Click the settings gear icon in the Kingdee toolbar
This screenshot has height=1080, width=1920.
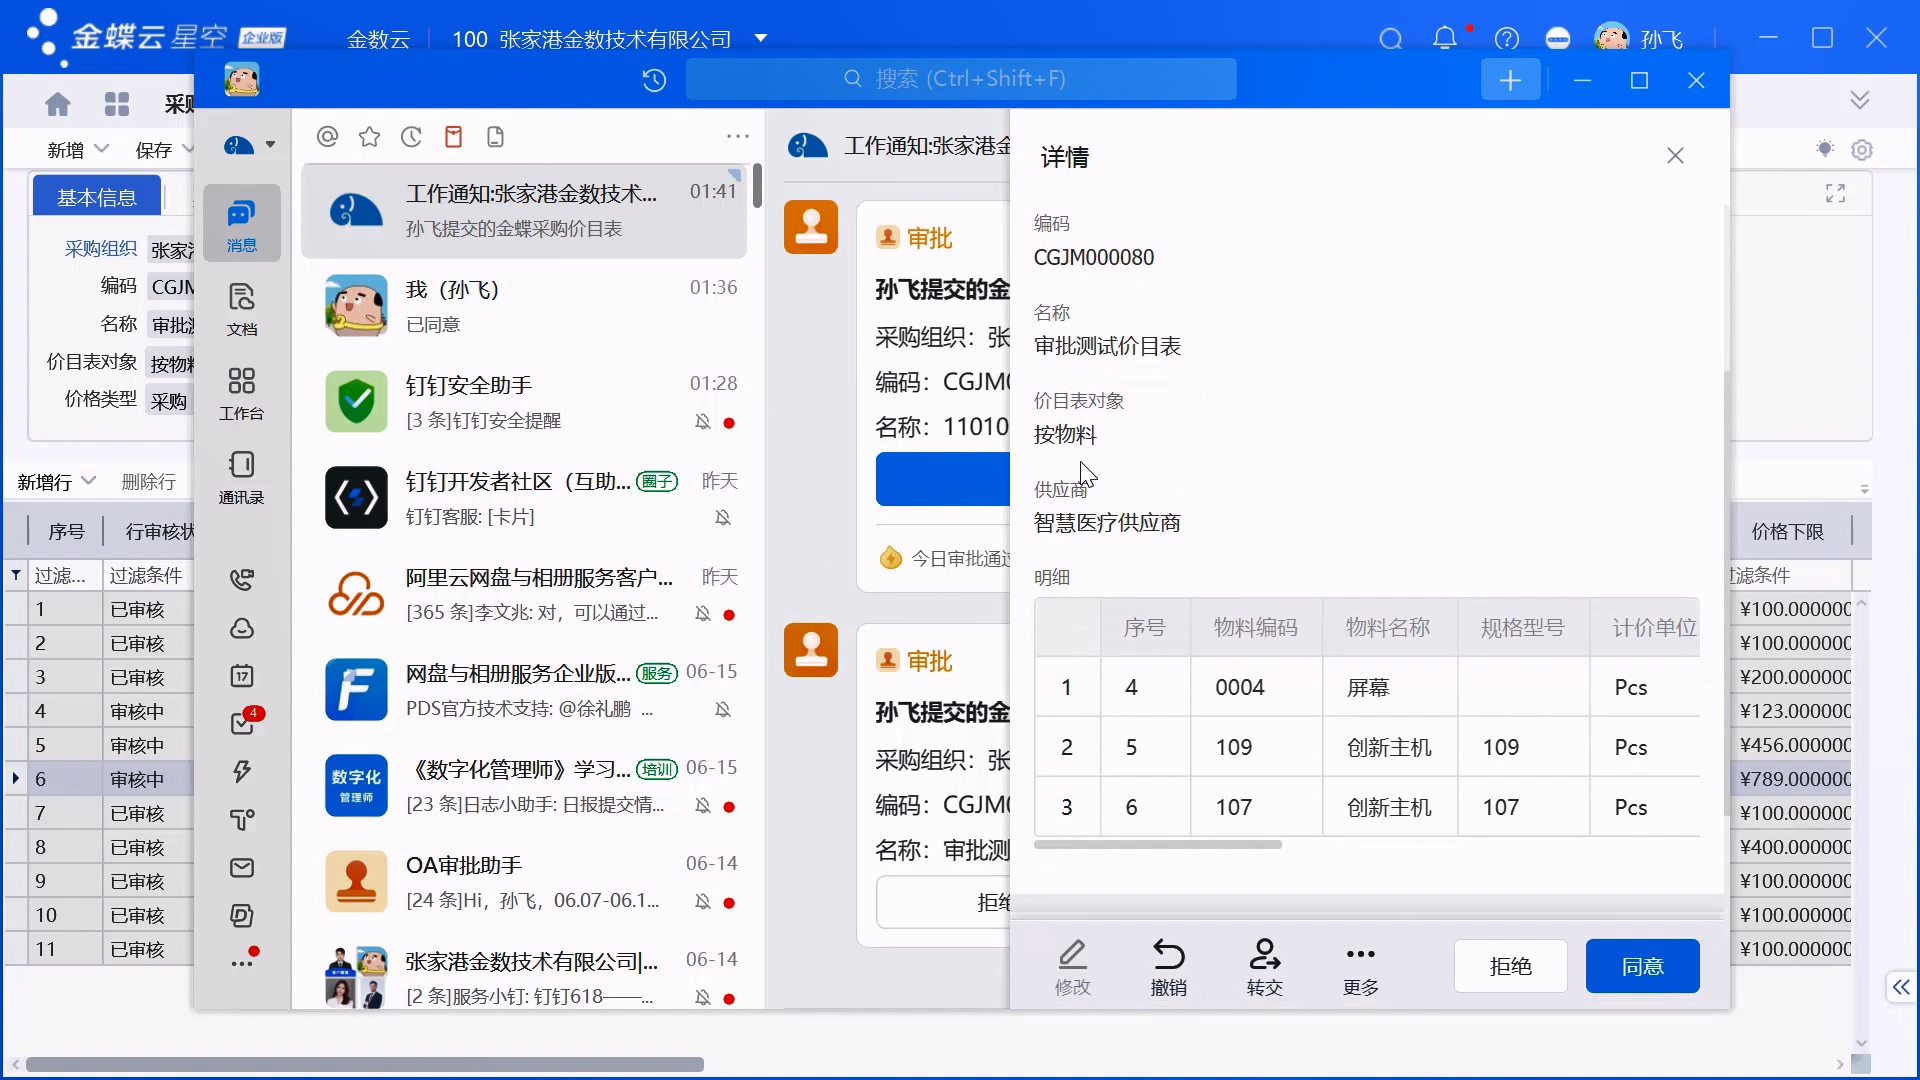(x=1861, y=149)
